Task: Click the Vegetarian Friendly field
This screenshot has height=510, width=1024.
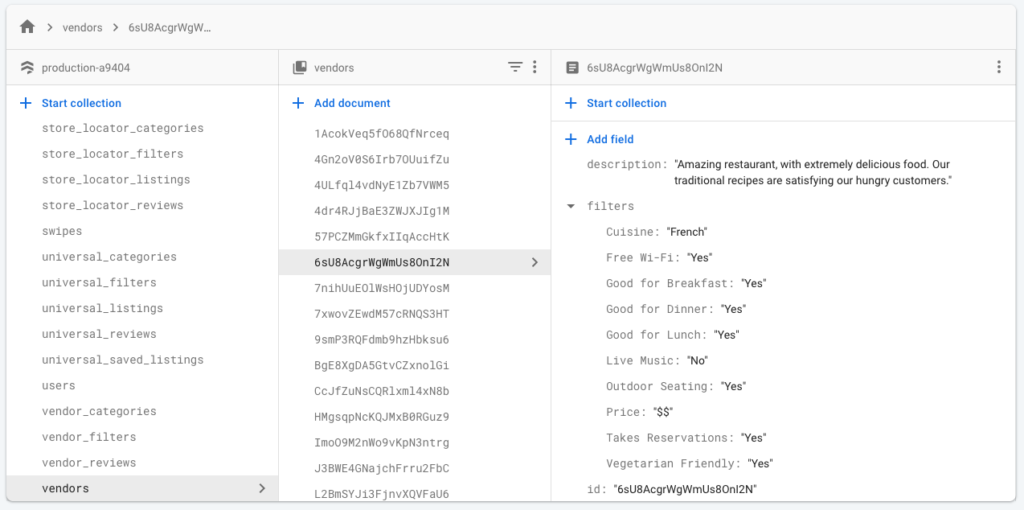Action: [x=690, y=464]
